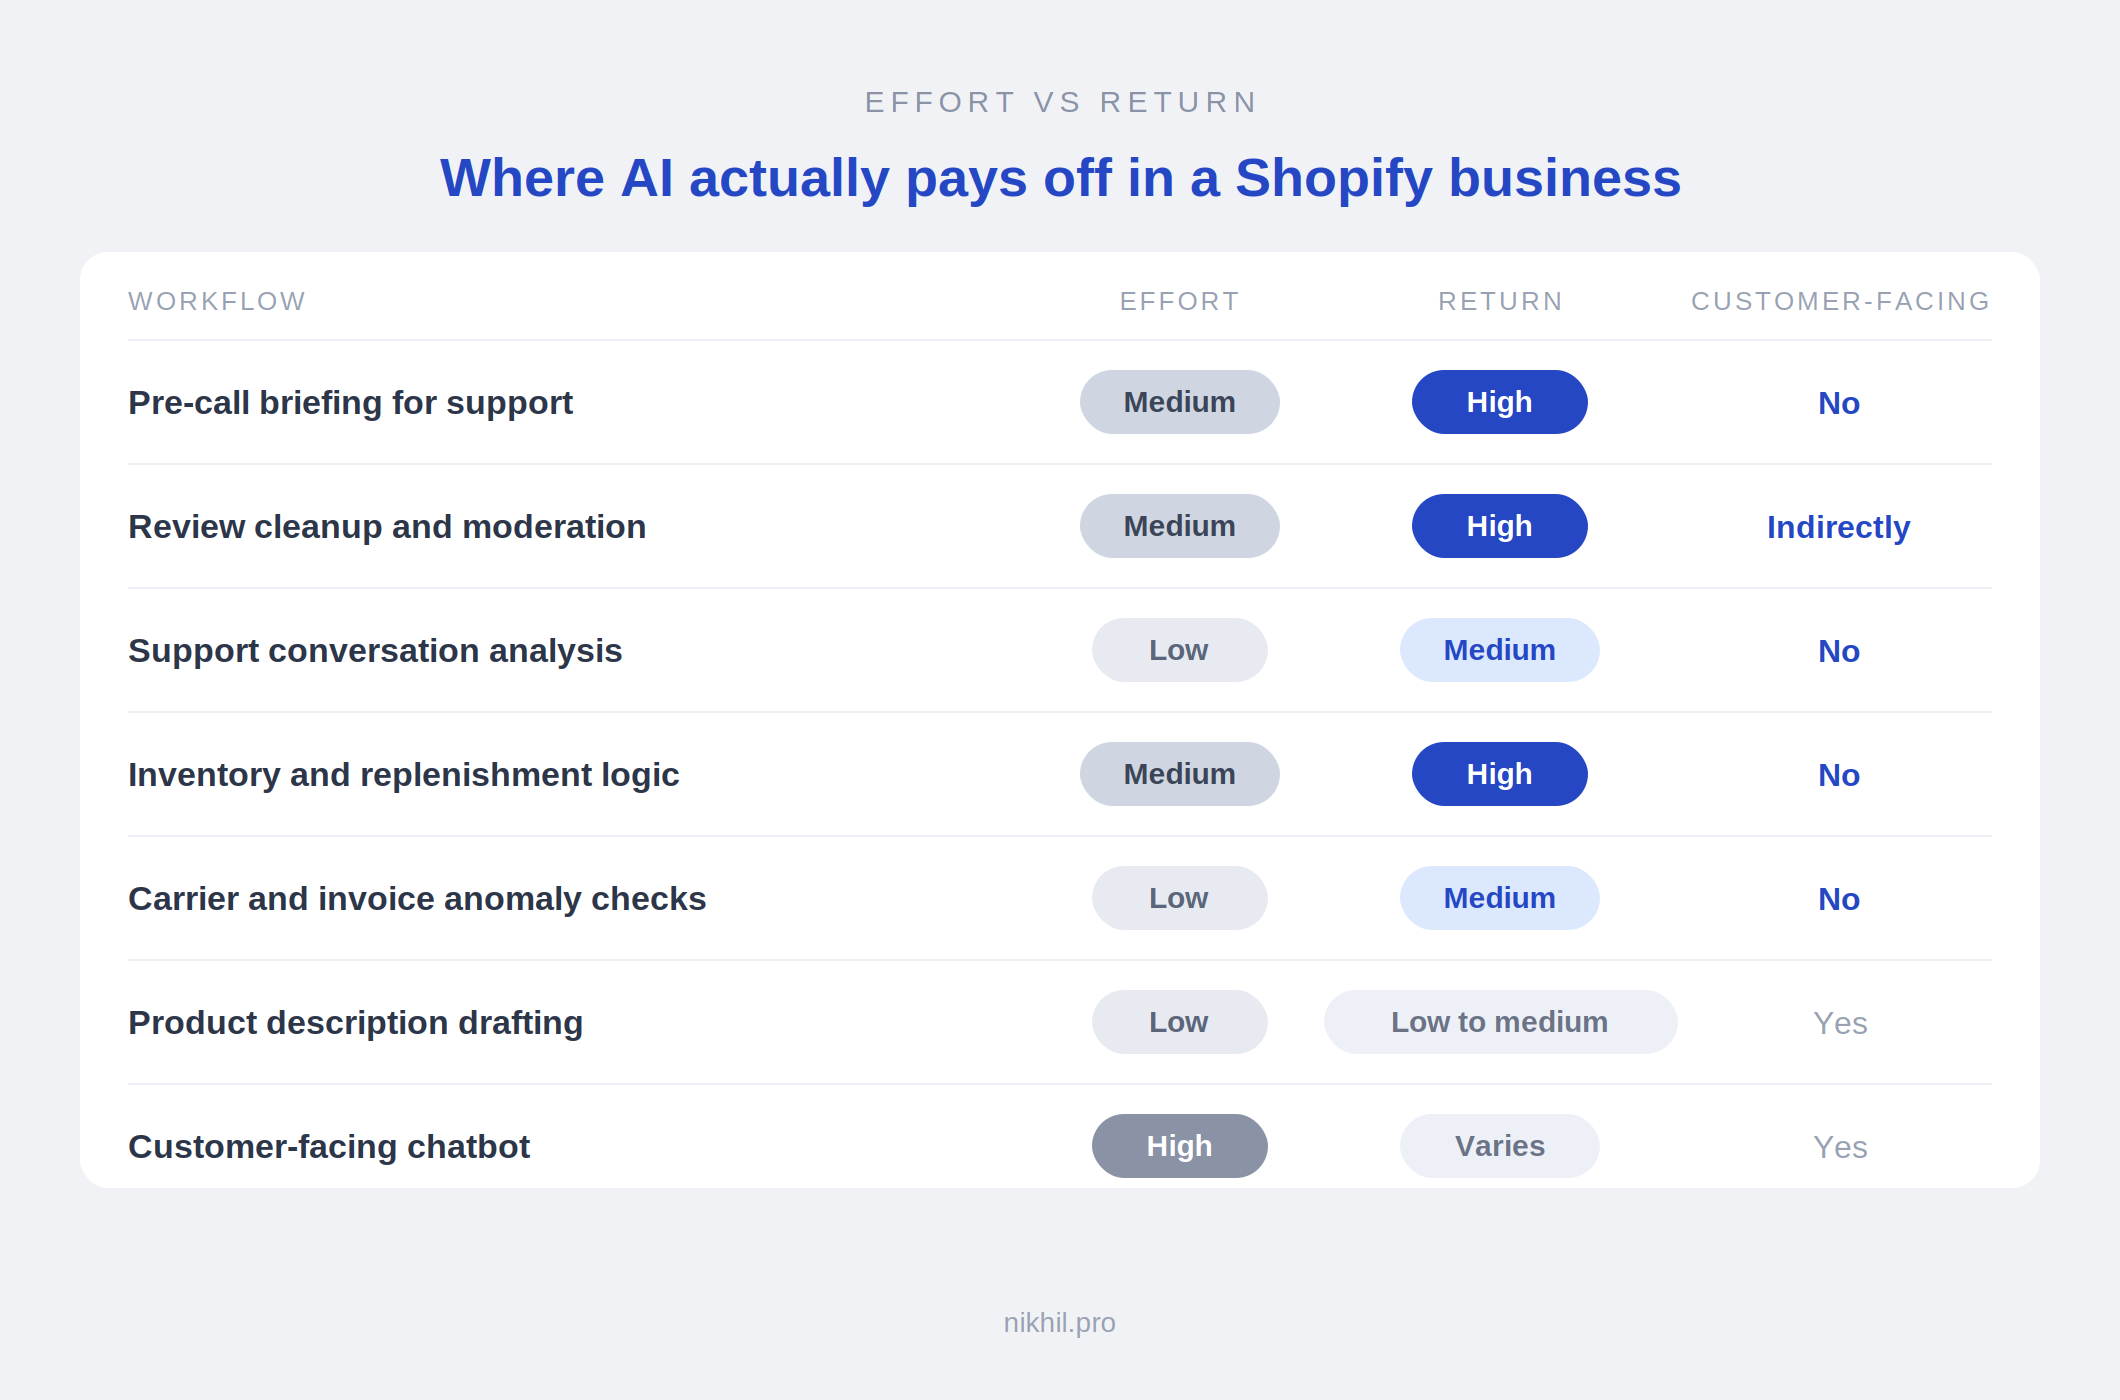Select the High return badge for Pre-call briefing

click(1499, 402)
